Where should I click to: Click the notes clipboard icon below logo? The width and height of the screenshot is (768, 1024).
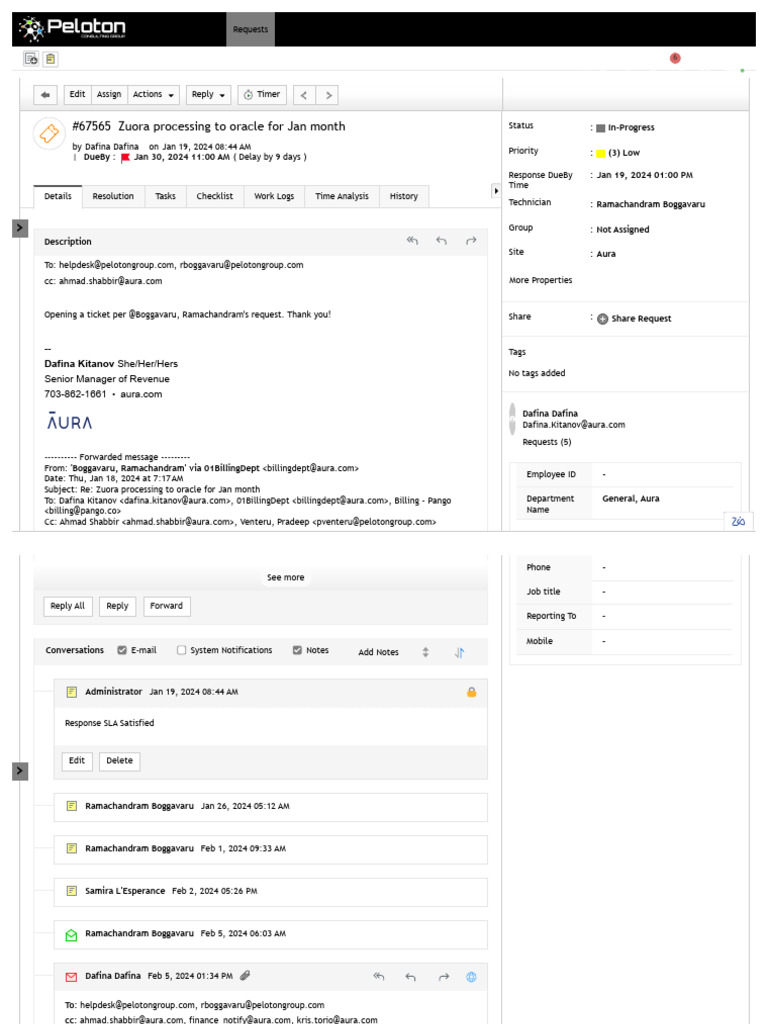coord(50,59)
